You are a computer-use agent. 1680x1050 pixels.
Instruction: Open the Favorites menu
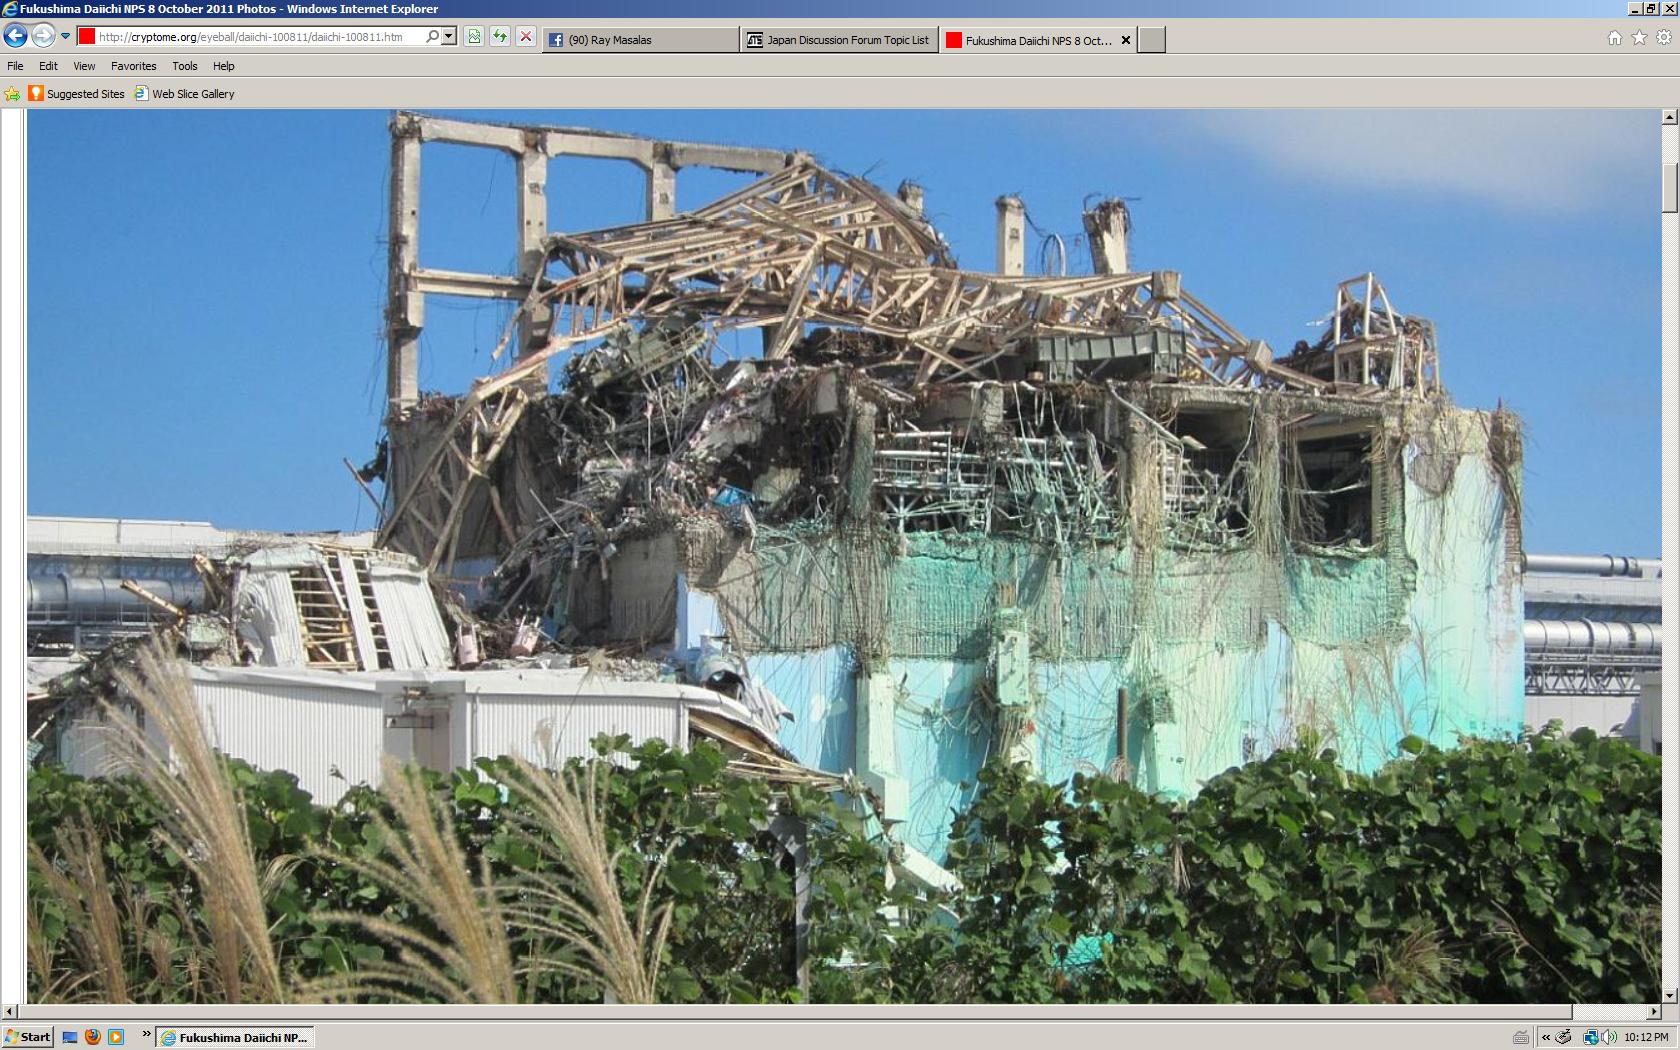tap(133, 66)
